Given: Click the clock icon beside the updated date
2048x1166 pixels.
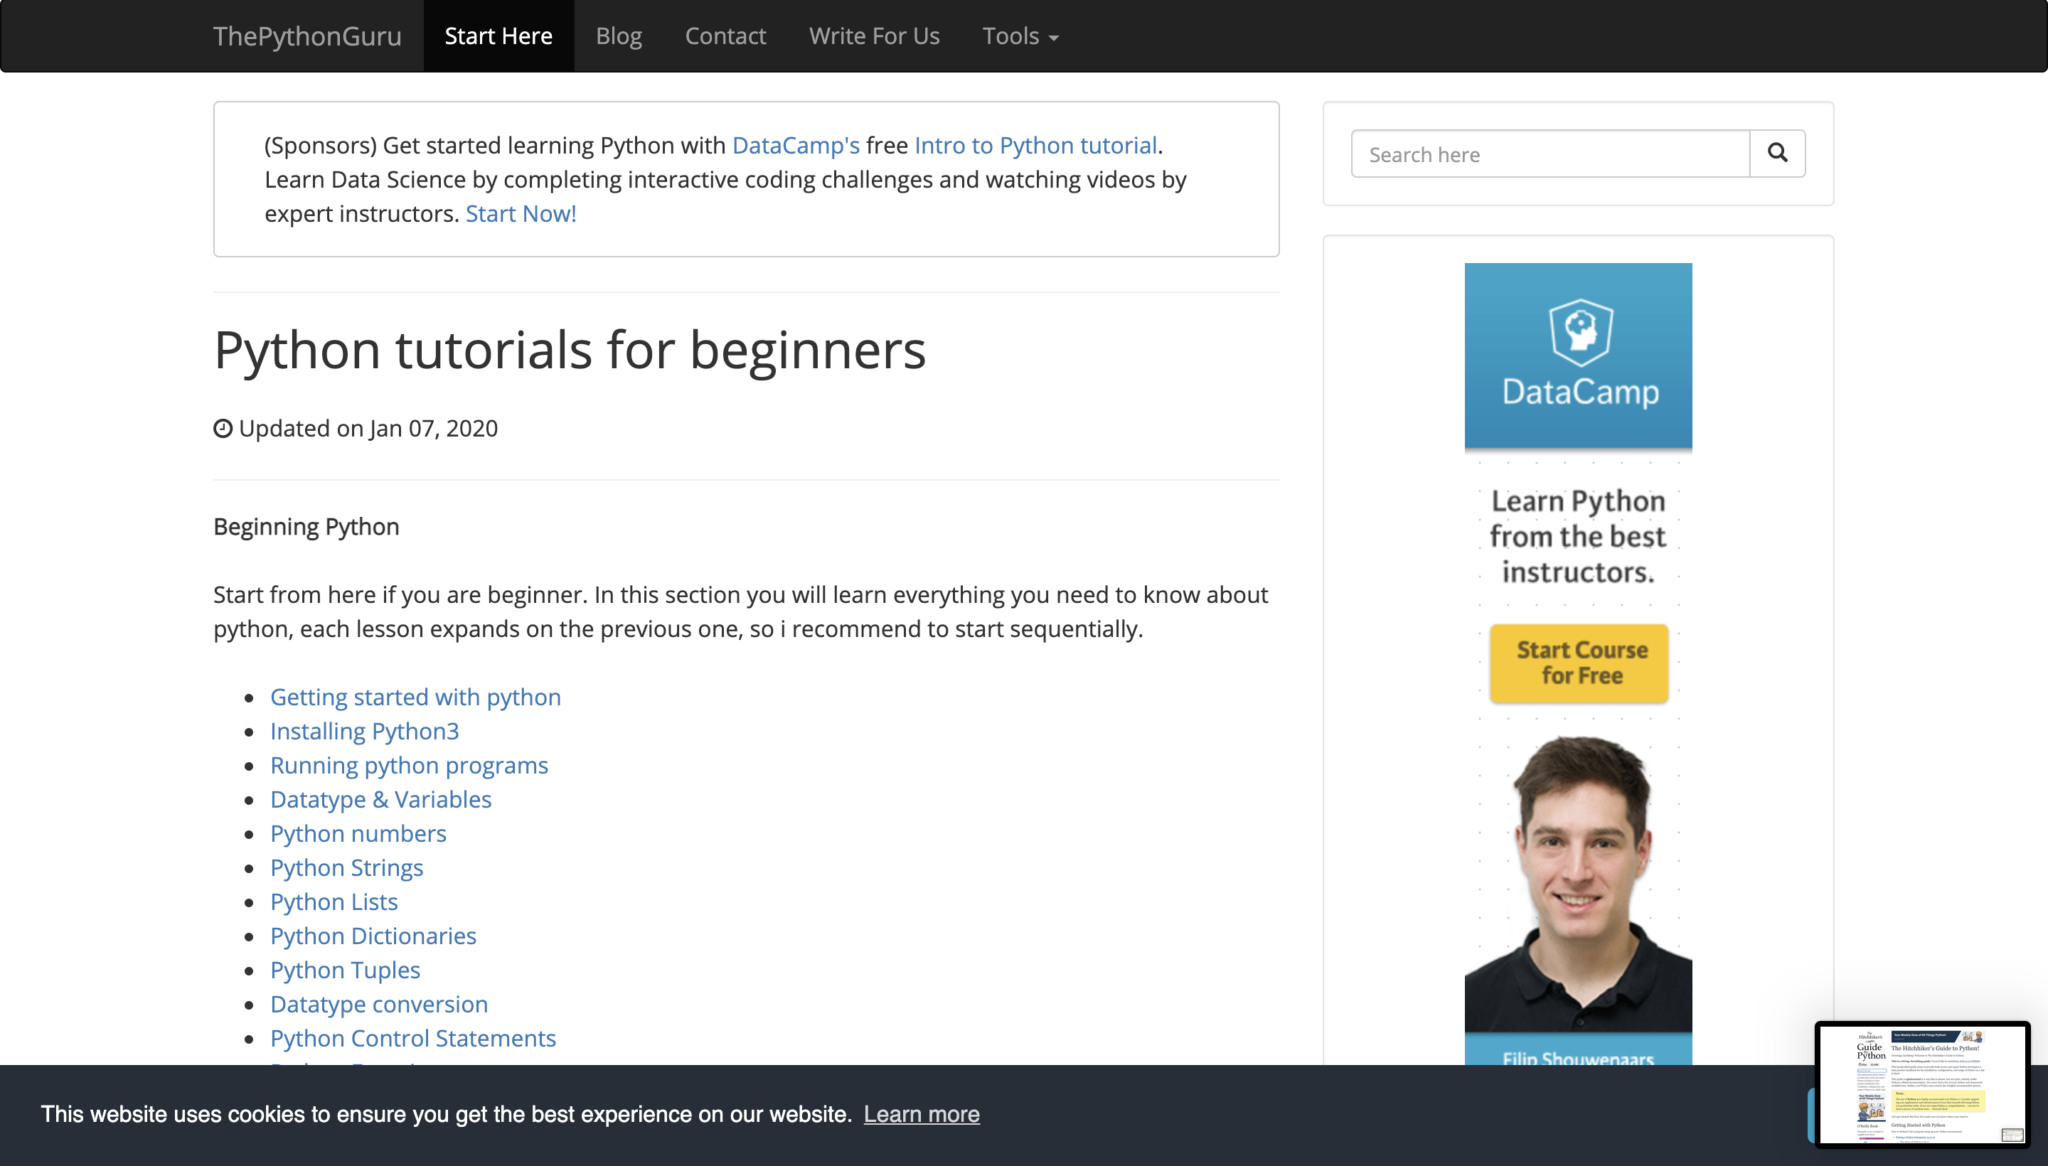Looking at the screenshot, I should tap(223, 428).
